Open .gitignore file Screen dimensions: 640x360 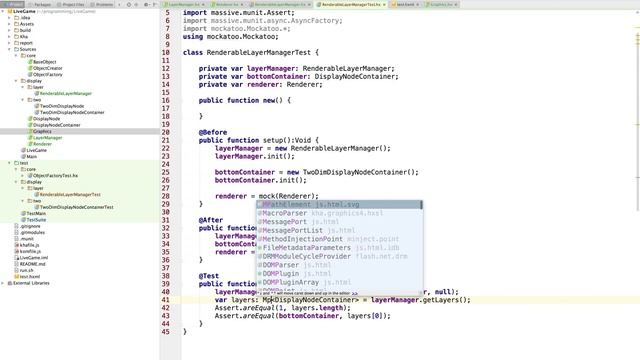click(x=27, y=226)
